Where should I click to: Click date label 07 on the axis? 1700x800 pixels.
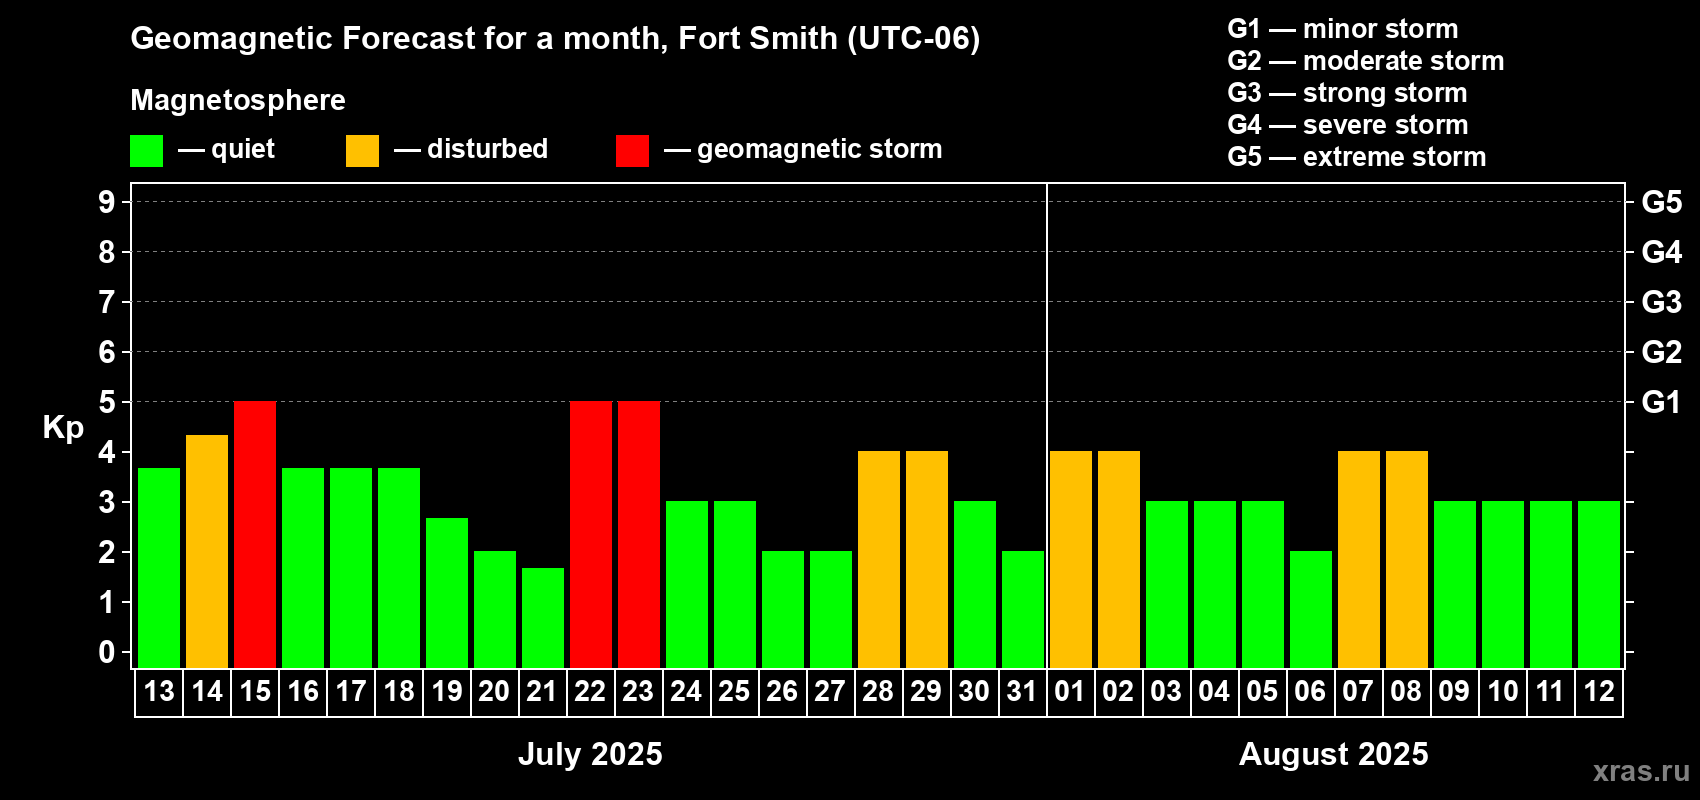click(x=1359, y=691)
